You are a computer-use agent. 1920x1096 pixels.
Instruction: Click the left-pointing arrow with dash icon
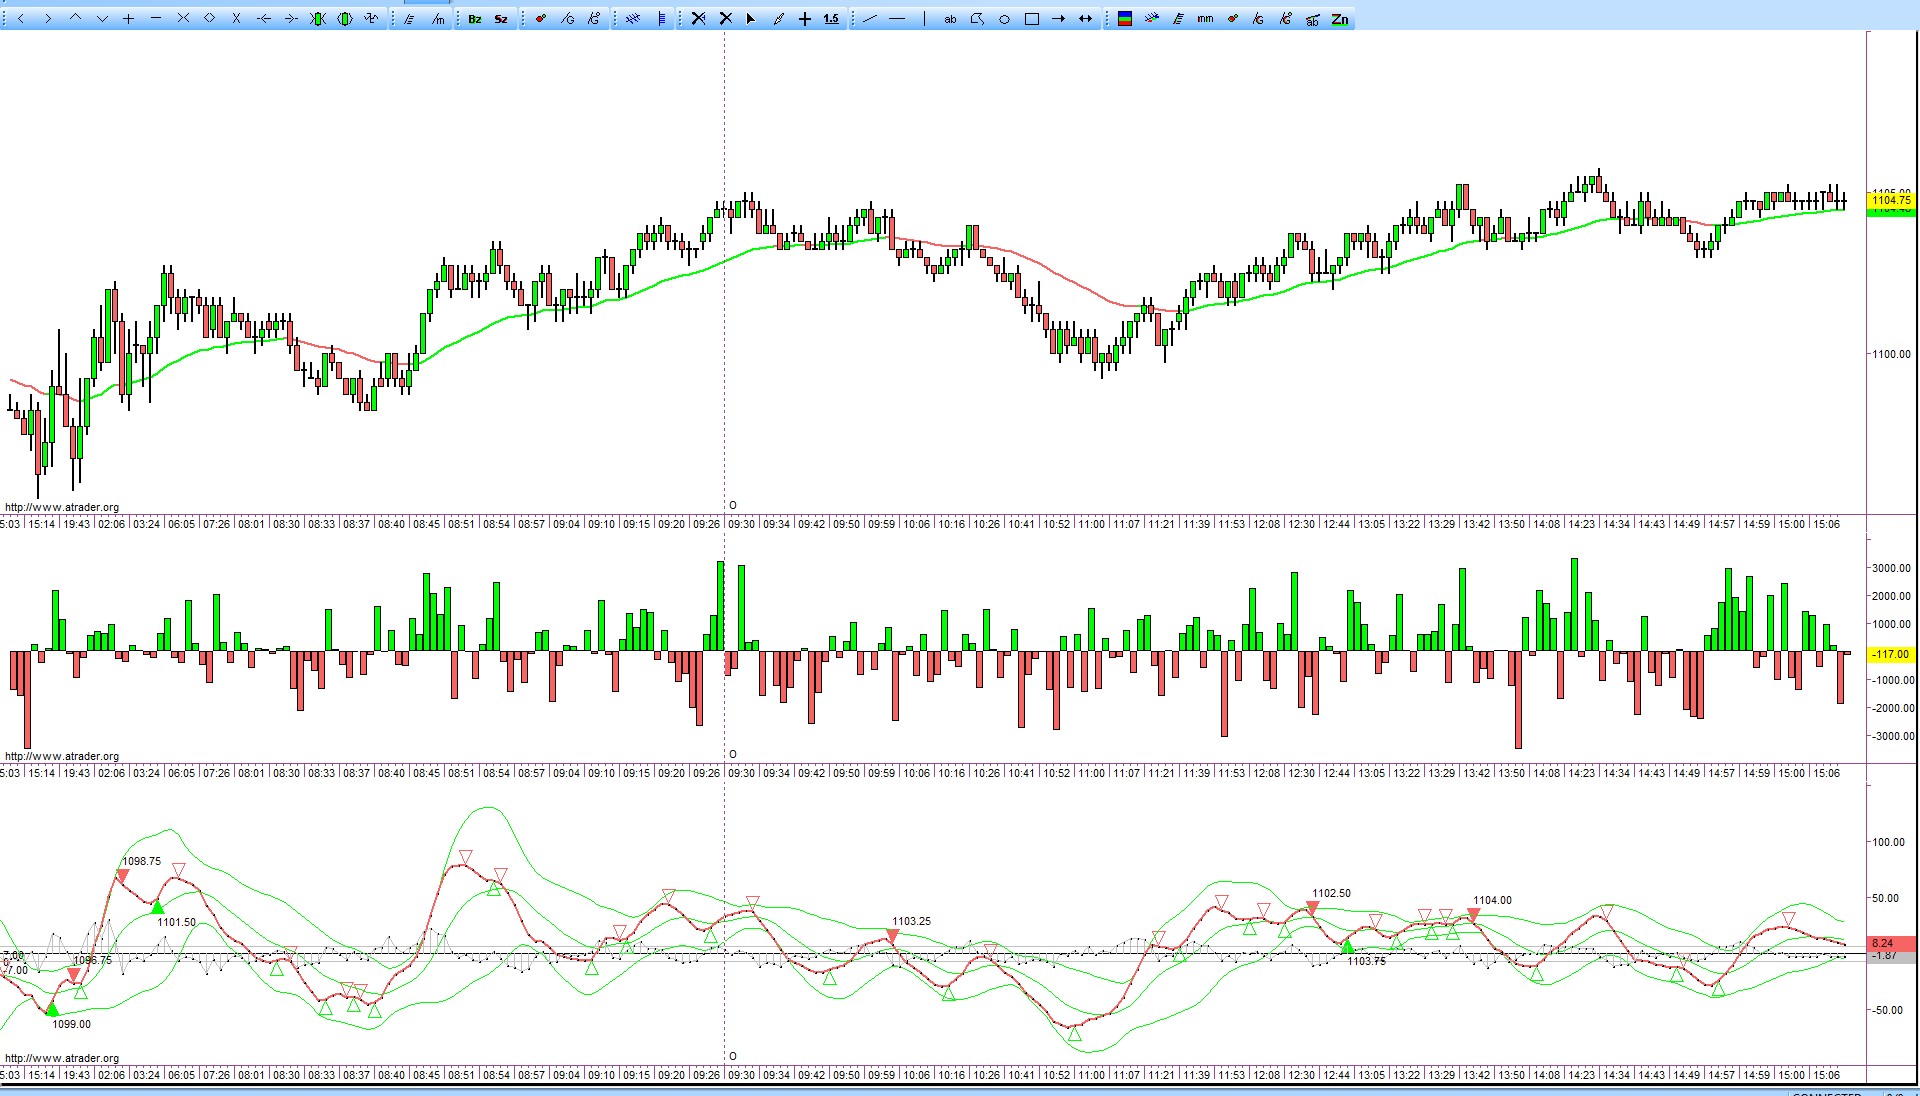click(264, 18)
